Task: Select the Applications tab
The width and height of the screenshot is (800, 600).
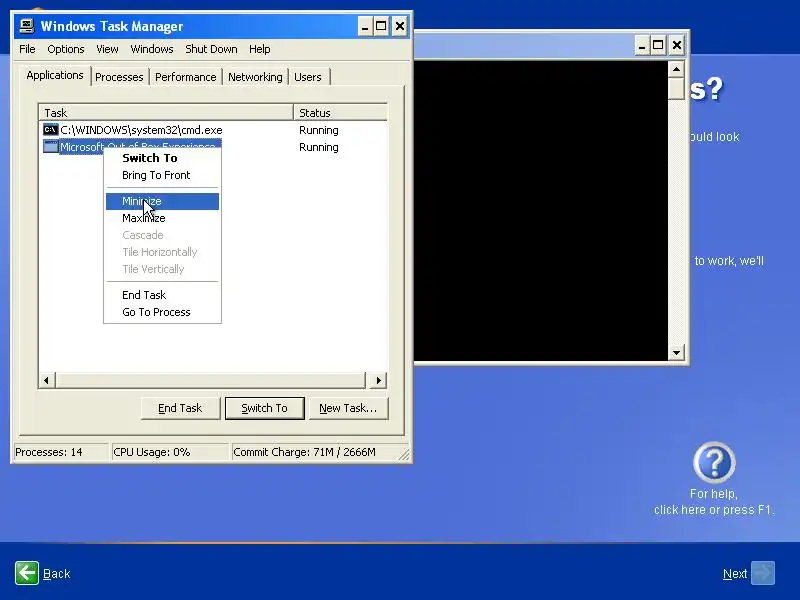Action: pyautogui.click(x=55, y=76)
